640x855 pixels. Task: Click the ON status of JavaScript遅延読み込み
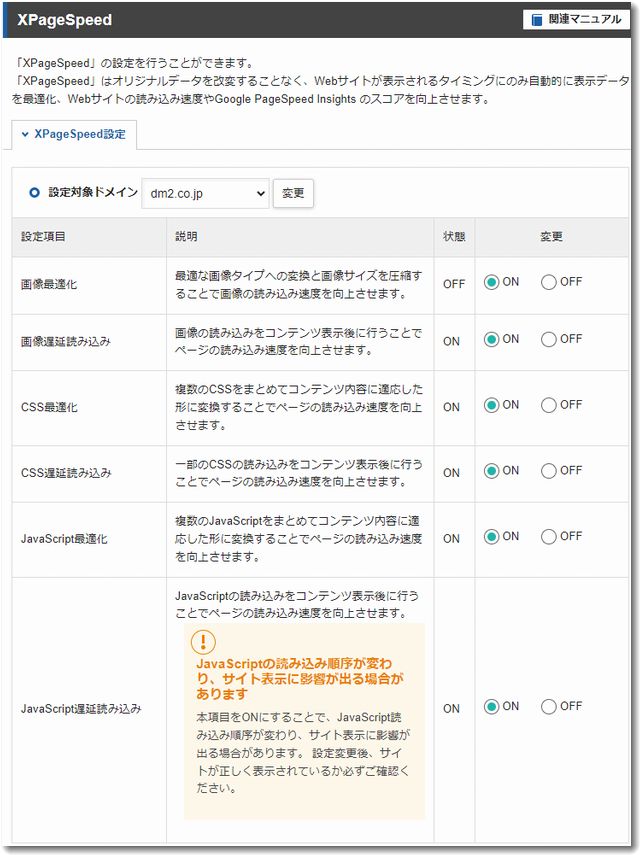tap(451, 709)
